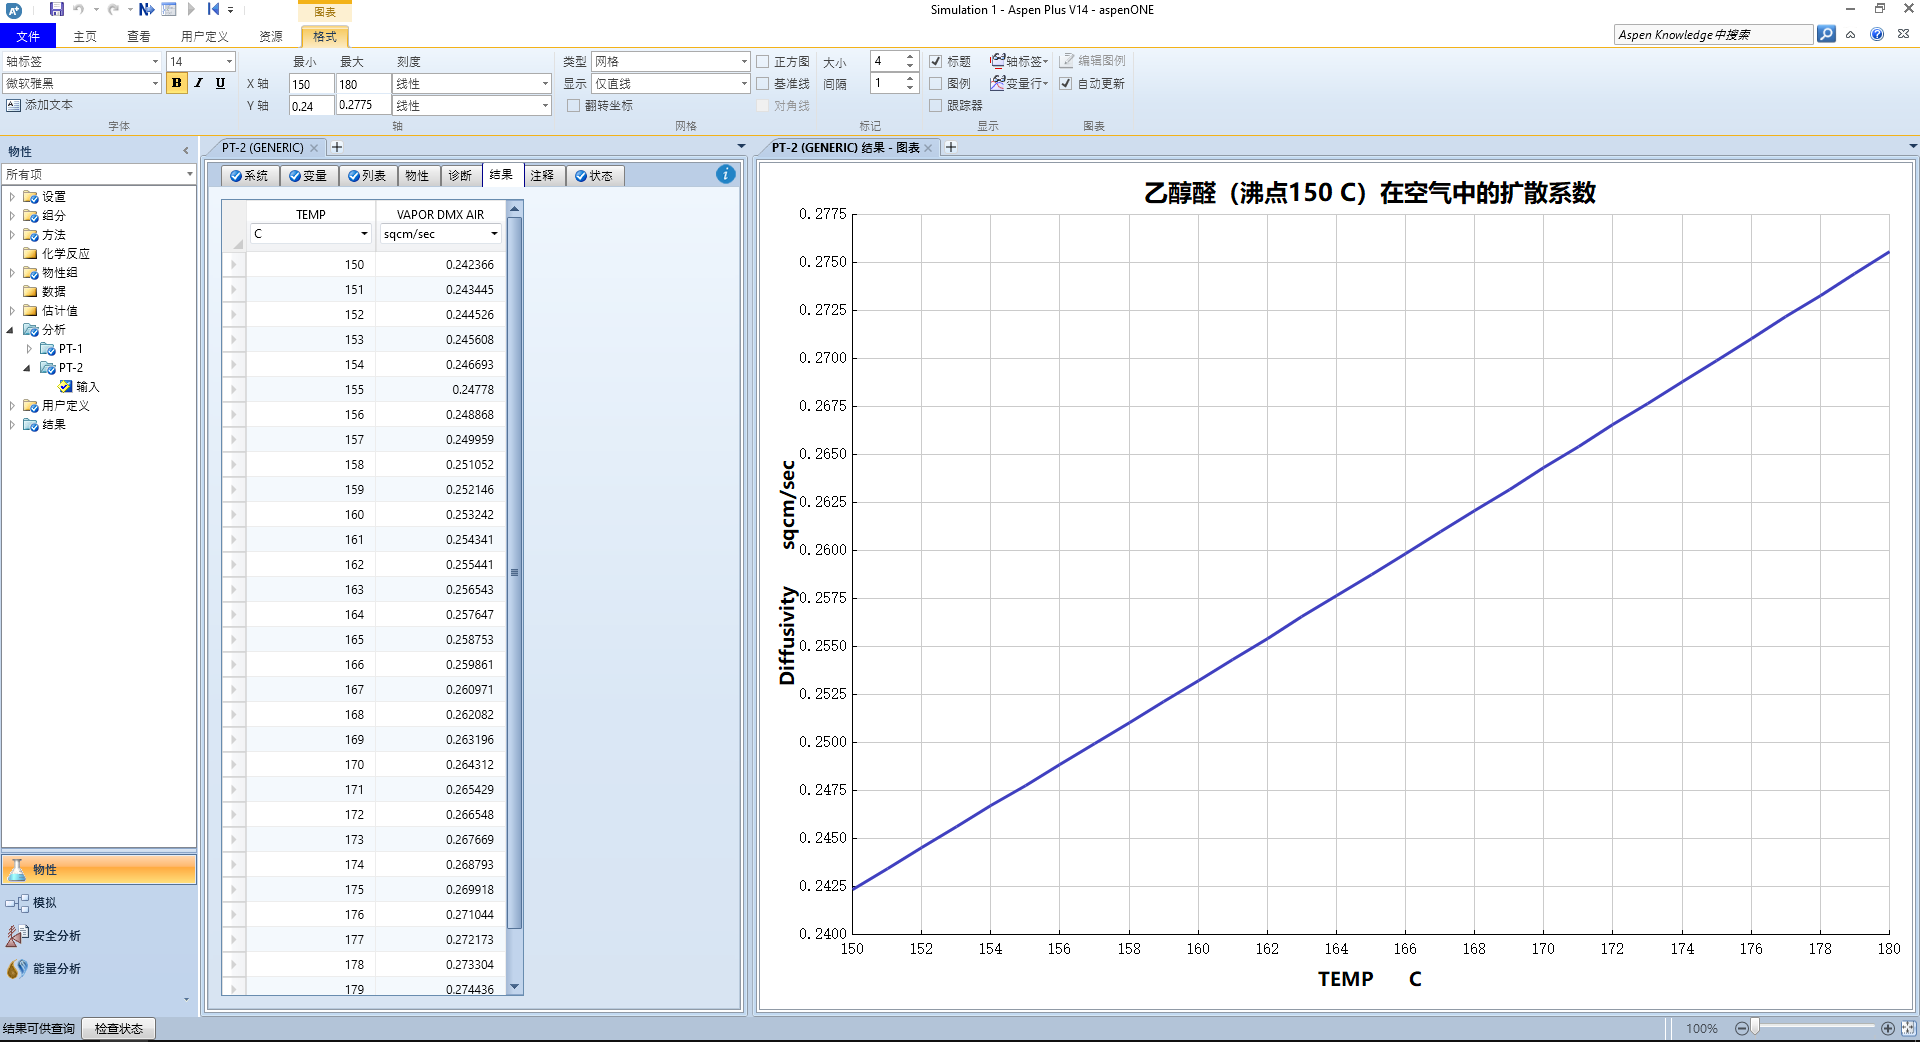Open the 类型 grid type dropdown
This screenshot has height=1042, width=1920.
(x=743, y=61)
